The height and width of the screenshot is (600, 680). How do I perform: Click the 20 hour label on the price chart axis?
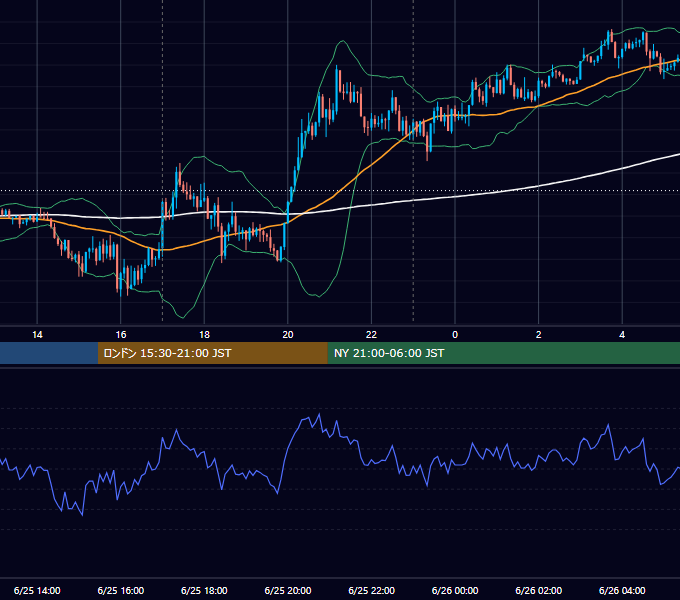click(288, 335)
